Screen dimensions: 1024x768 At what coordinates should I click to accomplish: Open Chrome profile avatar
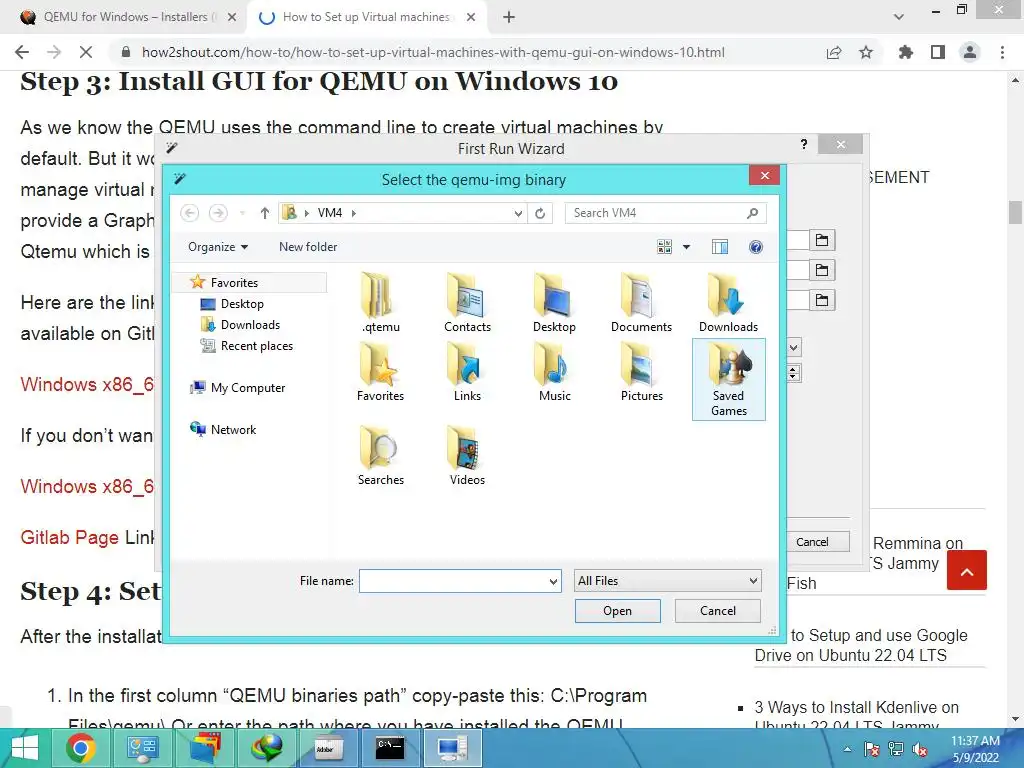click(970, 52)
